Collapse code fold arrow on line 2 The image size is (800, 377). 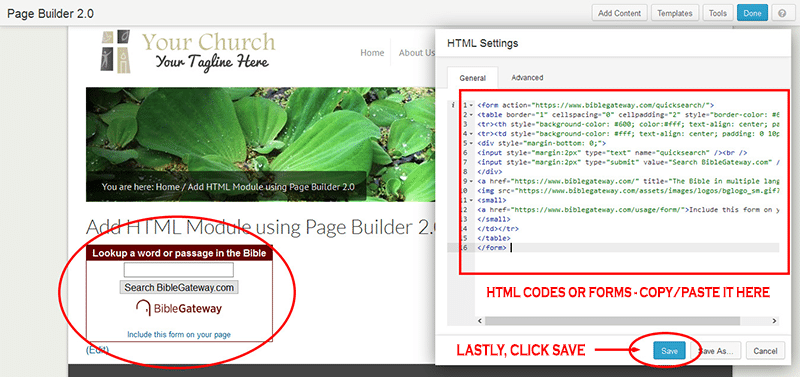pos(471,114)
